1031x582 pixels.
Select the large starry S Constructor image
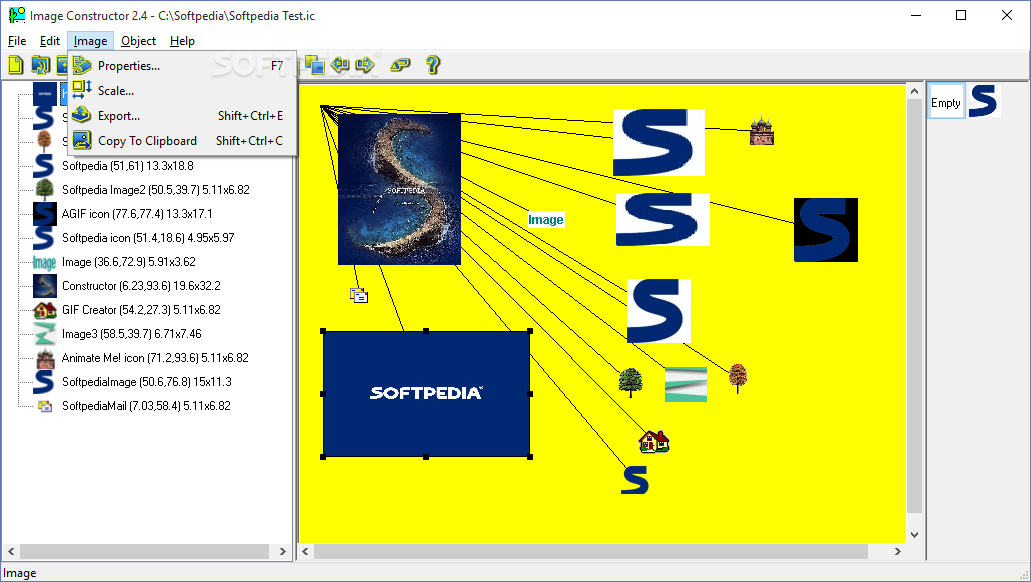[399, 189]
